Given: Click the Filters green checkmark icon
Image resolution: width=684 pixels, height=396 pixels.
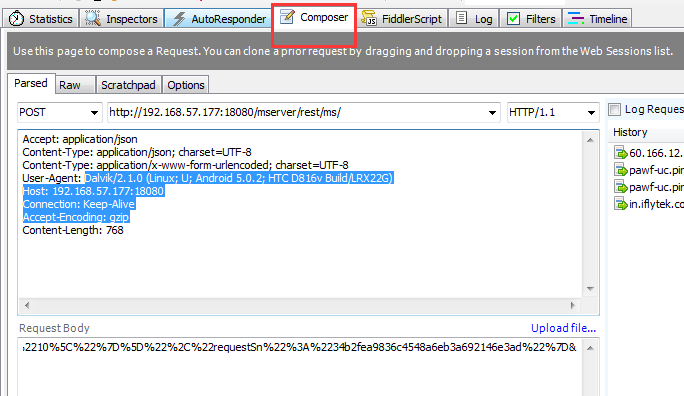Looking at the screenshot, I should click(x=513, y=19).
